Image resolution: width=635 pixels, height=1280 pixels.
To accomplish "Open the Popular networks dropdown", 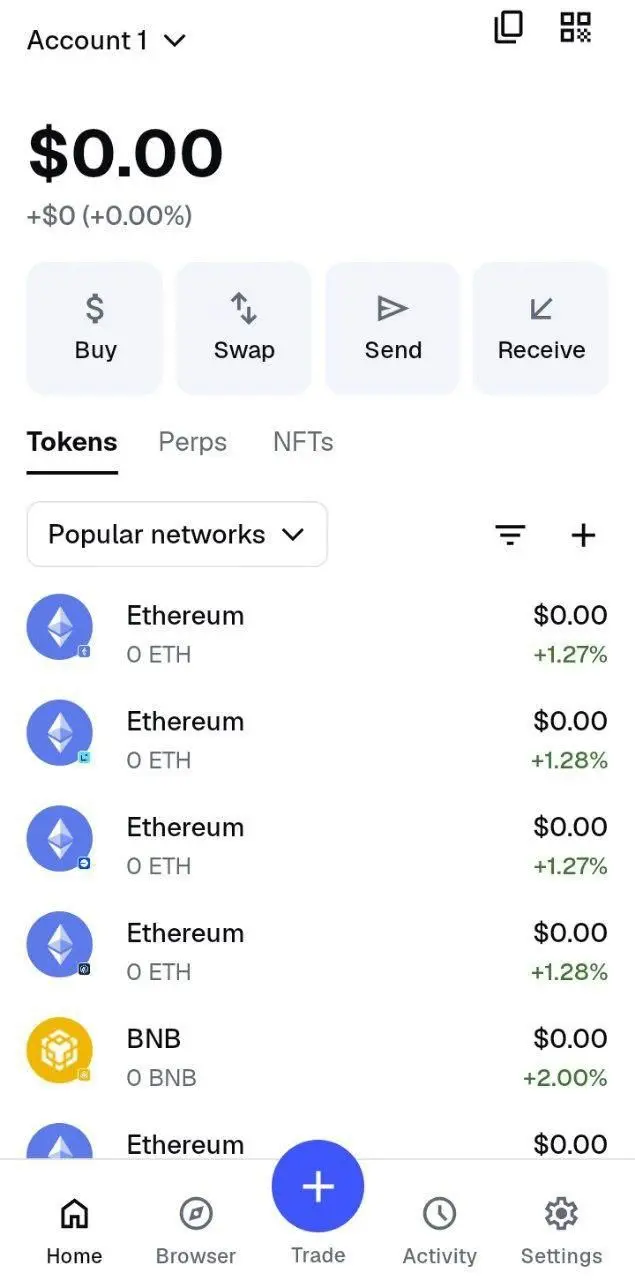I will click(x=177, y=534).
